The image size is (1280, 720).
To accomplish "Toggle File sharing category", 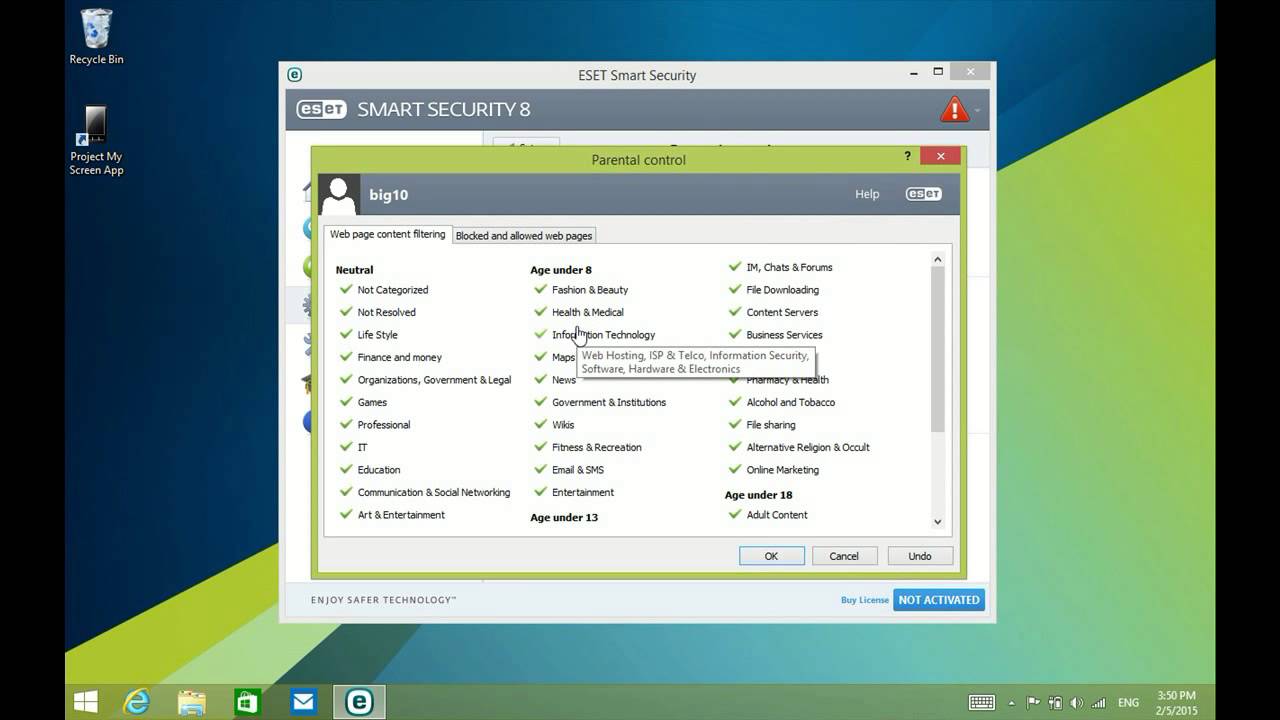I will (x=735, y=424).
